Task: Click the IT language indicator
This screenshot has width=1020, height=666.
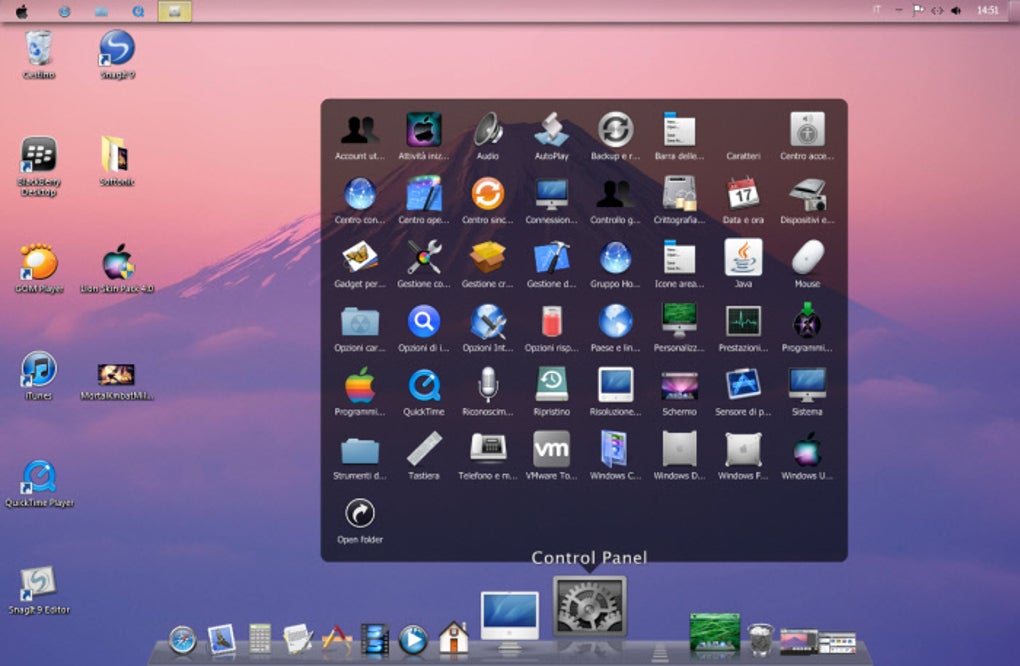Action: pos(876,10)
